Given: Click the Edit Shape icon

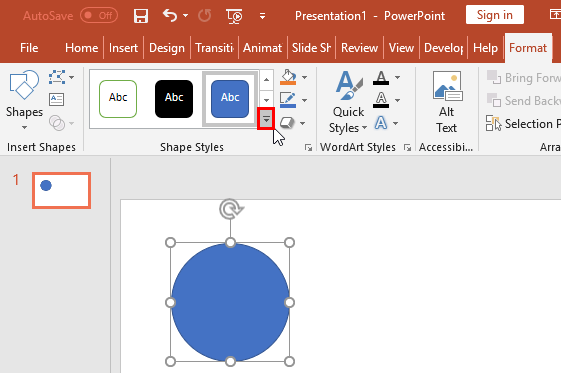Looking at the screenshot, I should (57, 77).
